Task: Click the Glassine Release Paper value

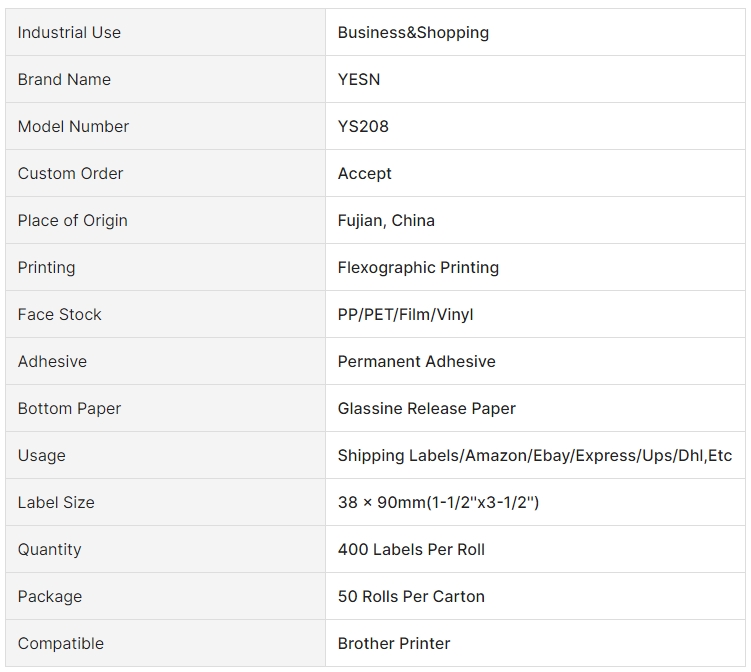Action: tap(427, 409)
